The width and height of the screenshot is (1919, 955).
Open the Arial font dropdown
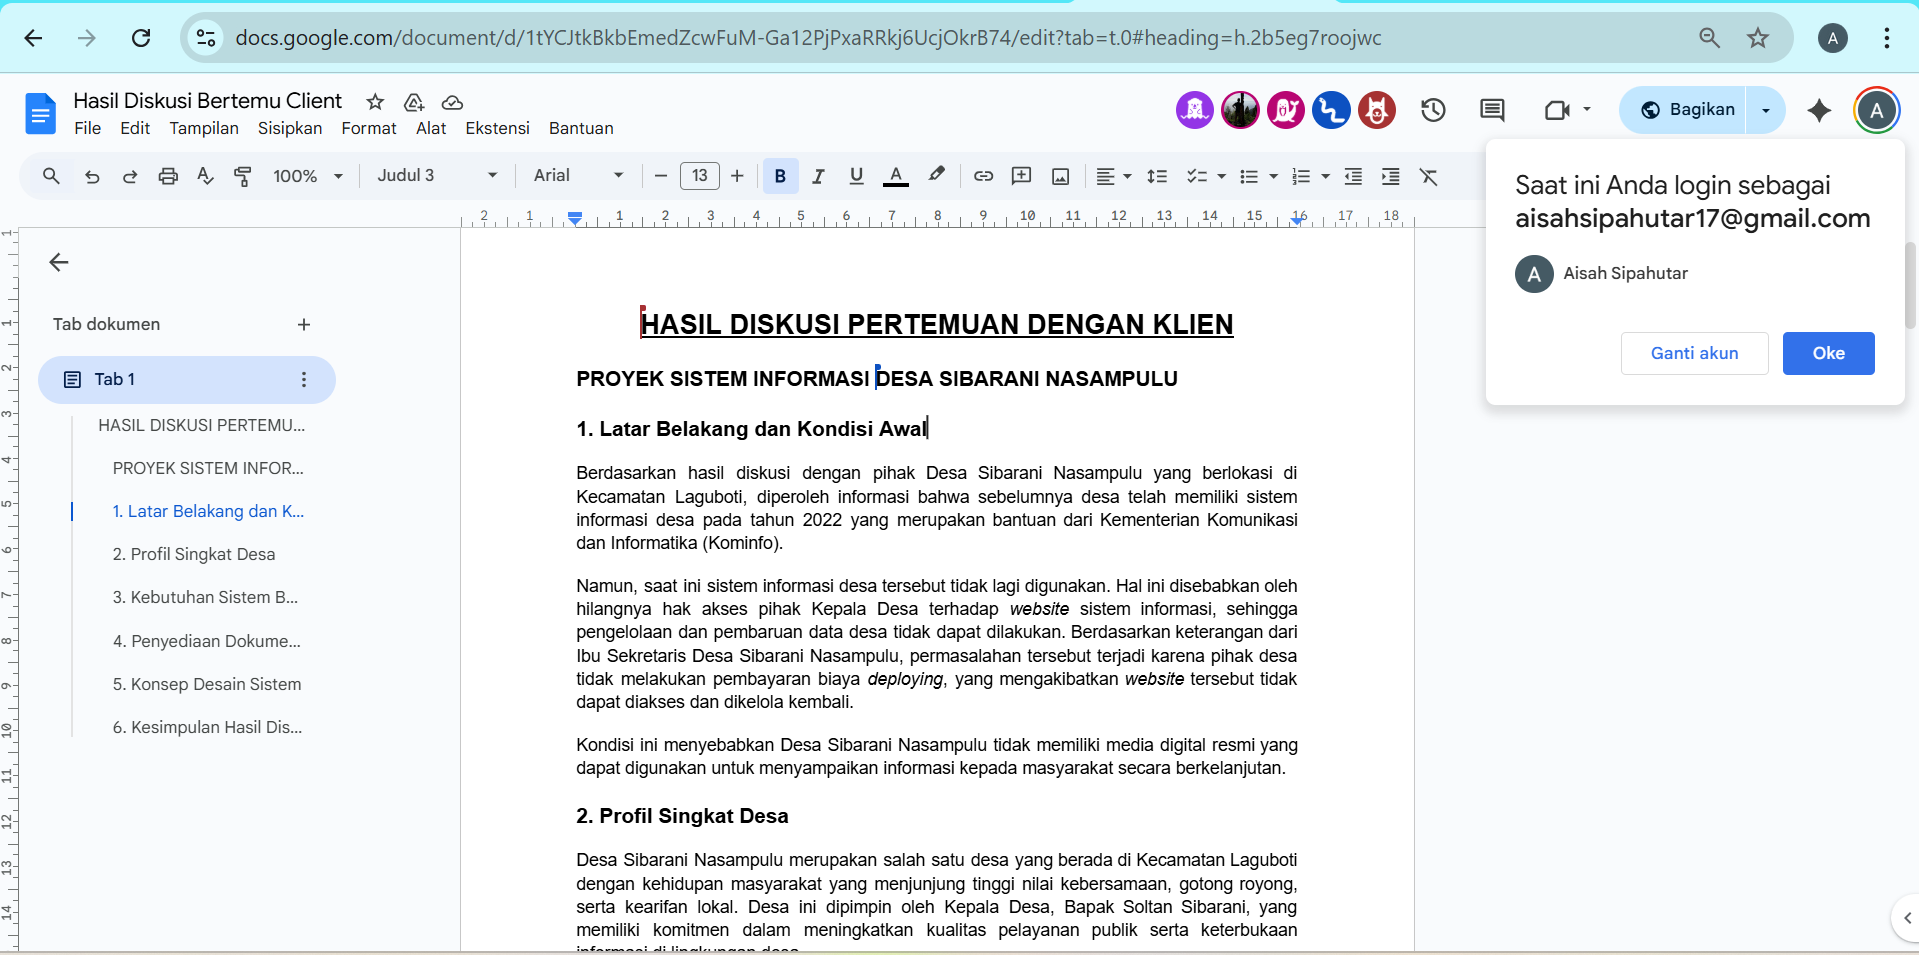pyautogui.click(x=579, y=176)
